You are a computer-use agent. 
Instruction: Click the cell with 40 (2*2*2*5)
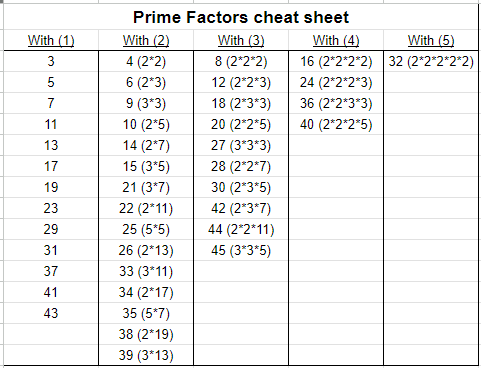[336, 124]
